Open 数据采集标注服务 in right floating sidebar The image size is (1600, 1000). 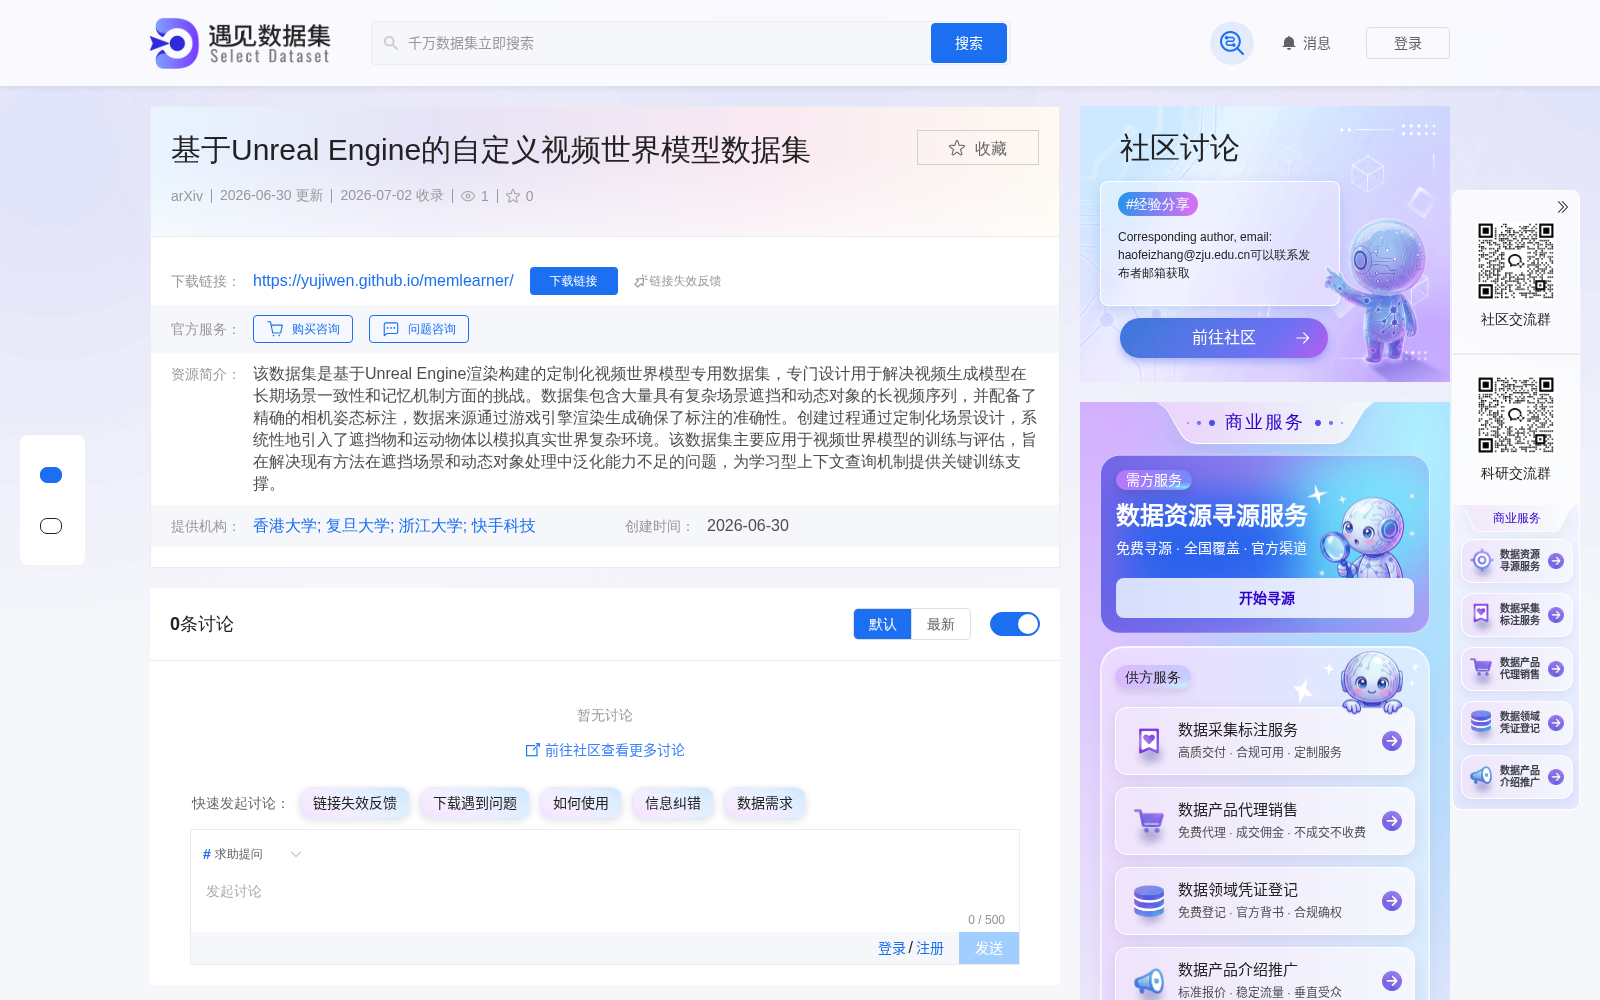pyautogui.click(x=1517, y=615)
